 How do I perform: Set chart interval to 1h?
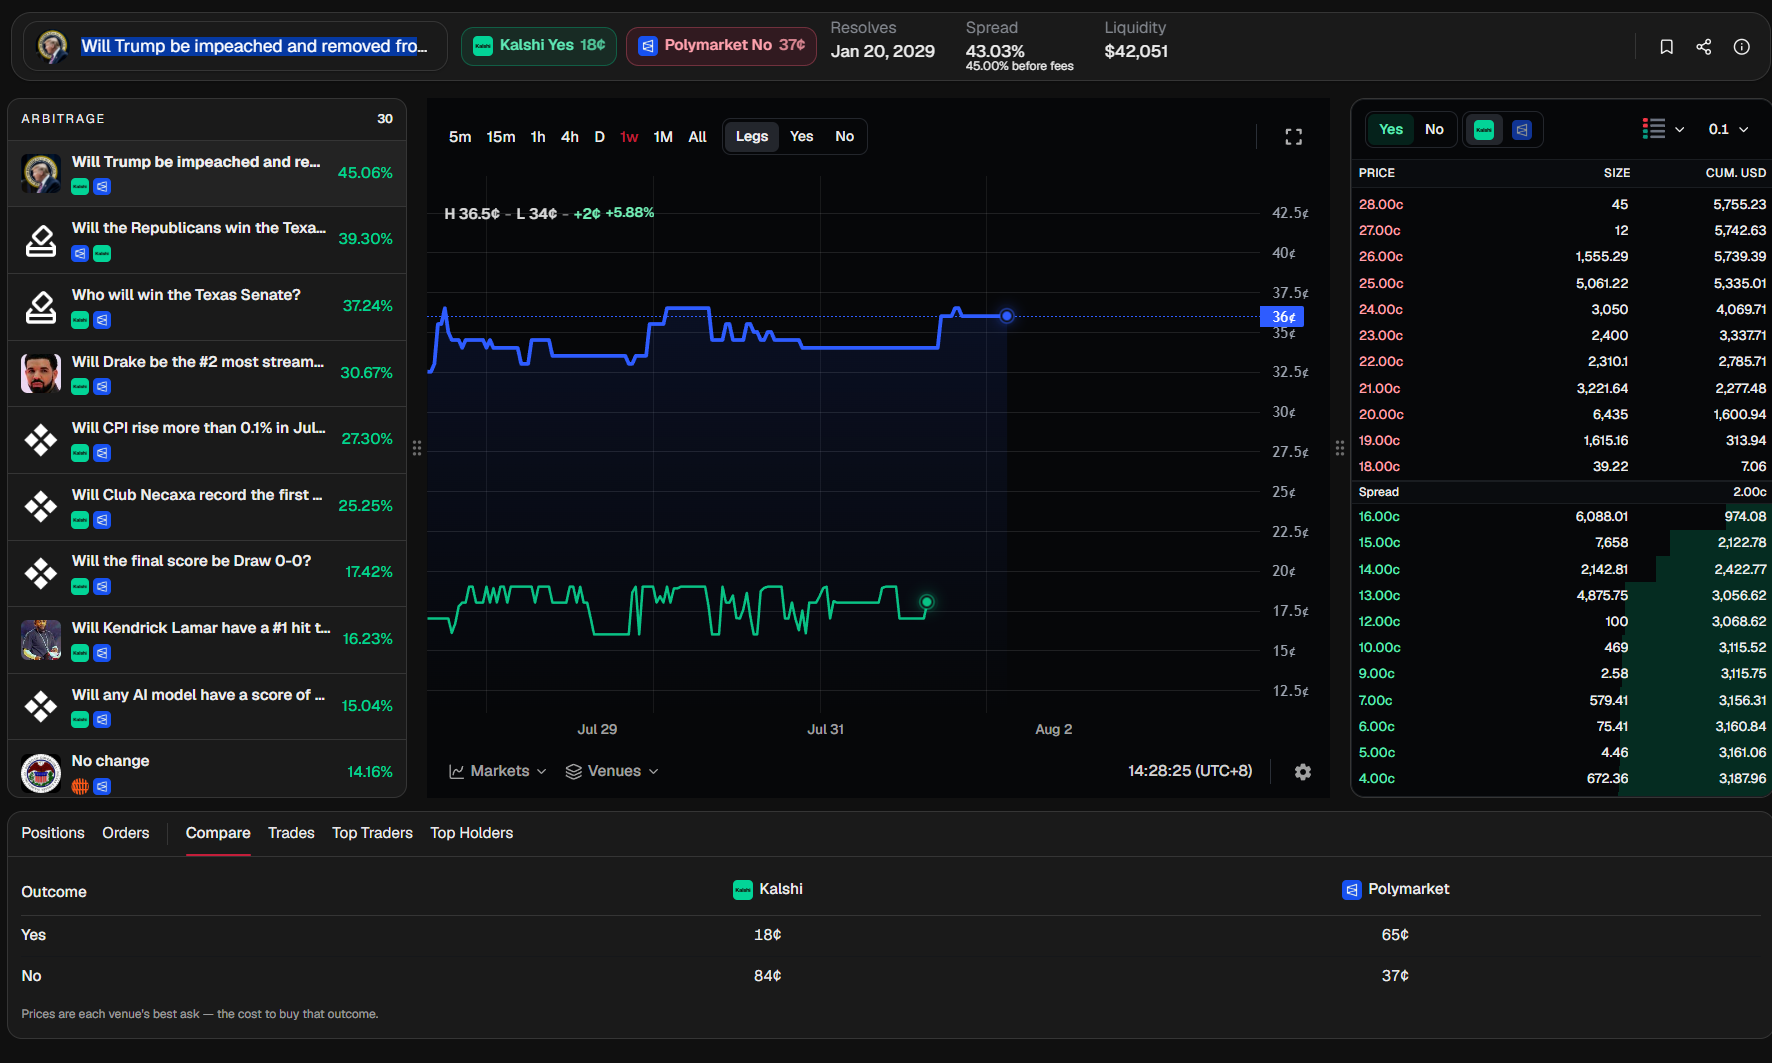[x=538, y=137]
